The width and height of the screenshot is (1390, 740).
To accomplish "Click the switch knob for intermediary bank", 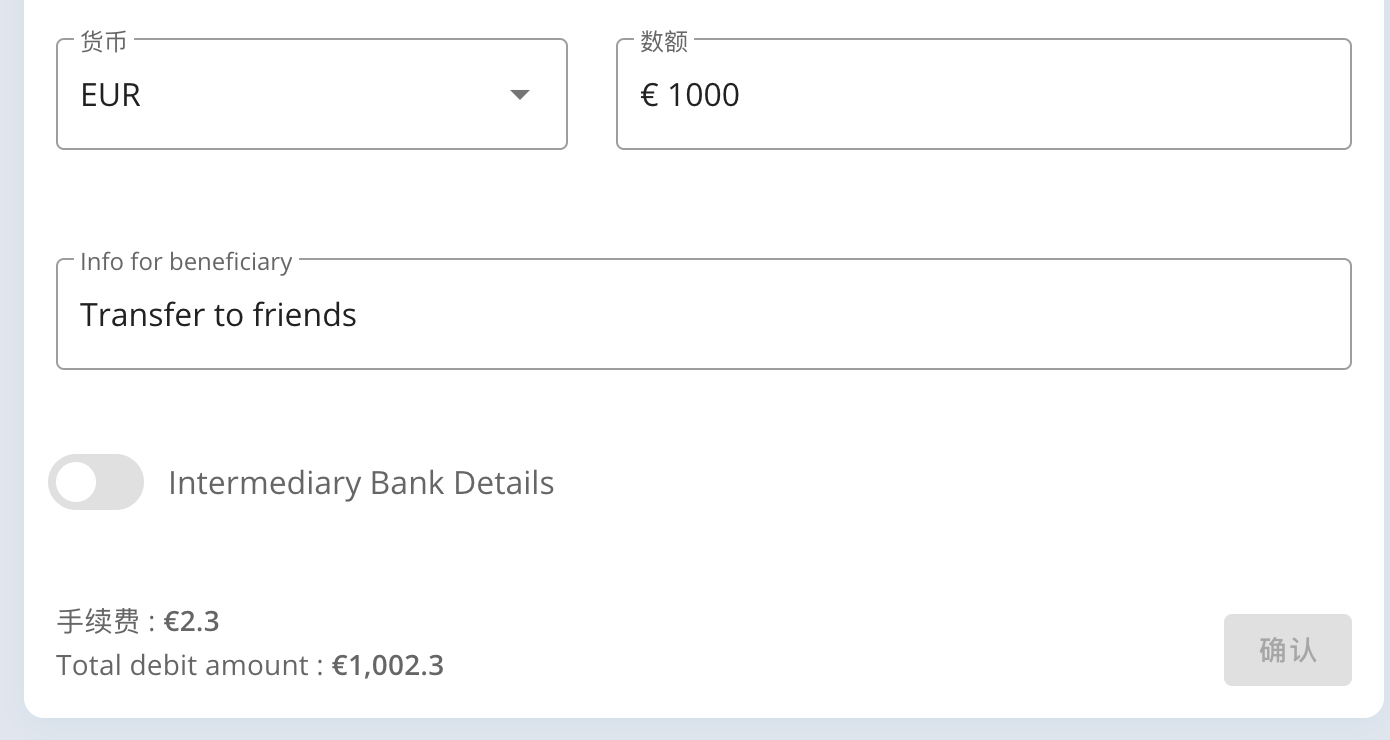I will 76,483.
